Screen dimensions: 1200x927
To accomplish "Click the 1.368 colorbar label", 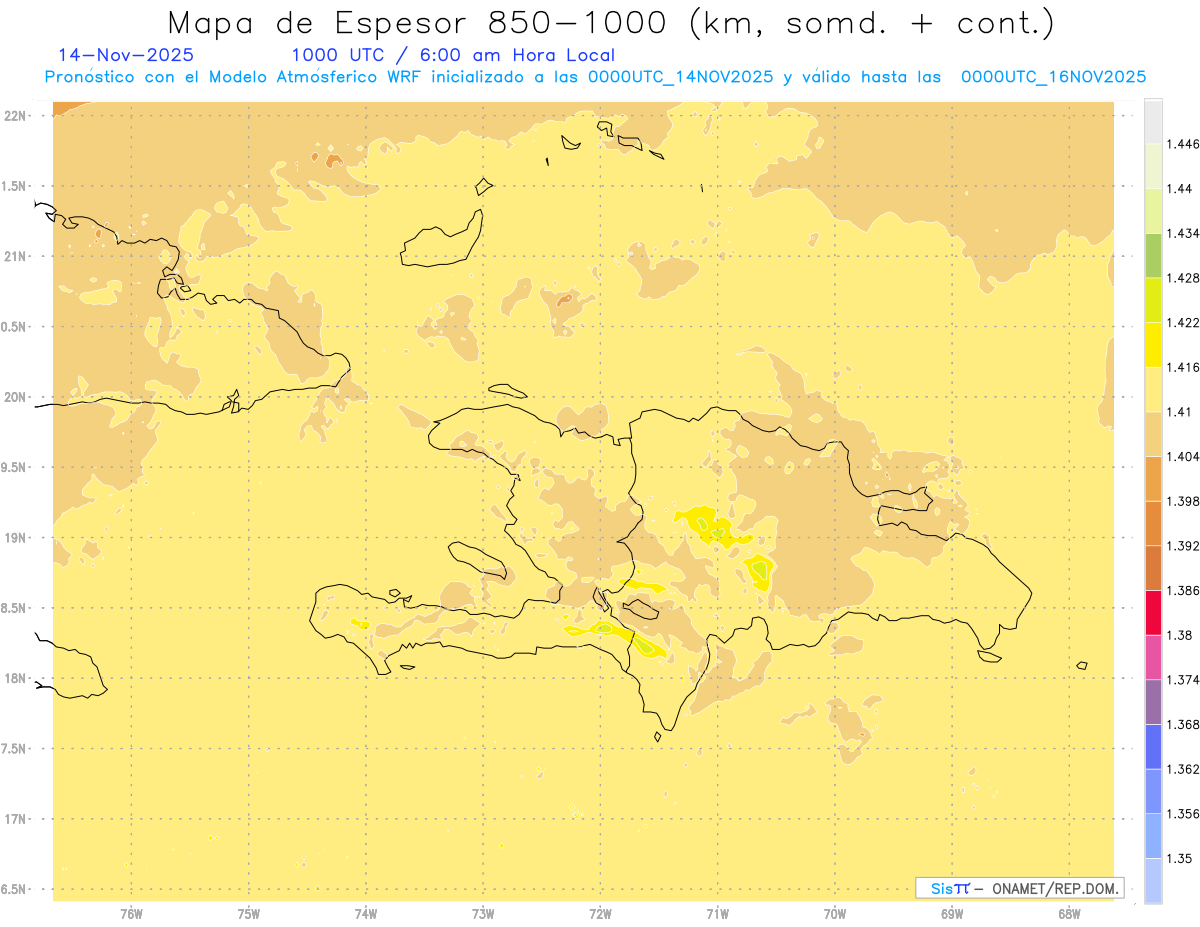I will pyautogui.click(x=1183, y=724).
